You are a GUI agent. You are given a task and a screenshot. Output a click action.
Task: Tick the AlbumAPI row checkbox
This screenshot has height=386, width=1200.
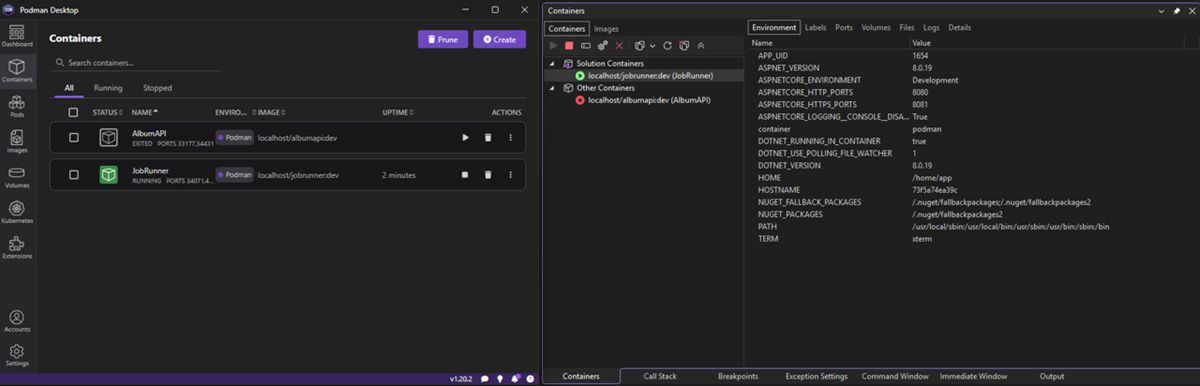(x=73, y=137)
